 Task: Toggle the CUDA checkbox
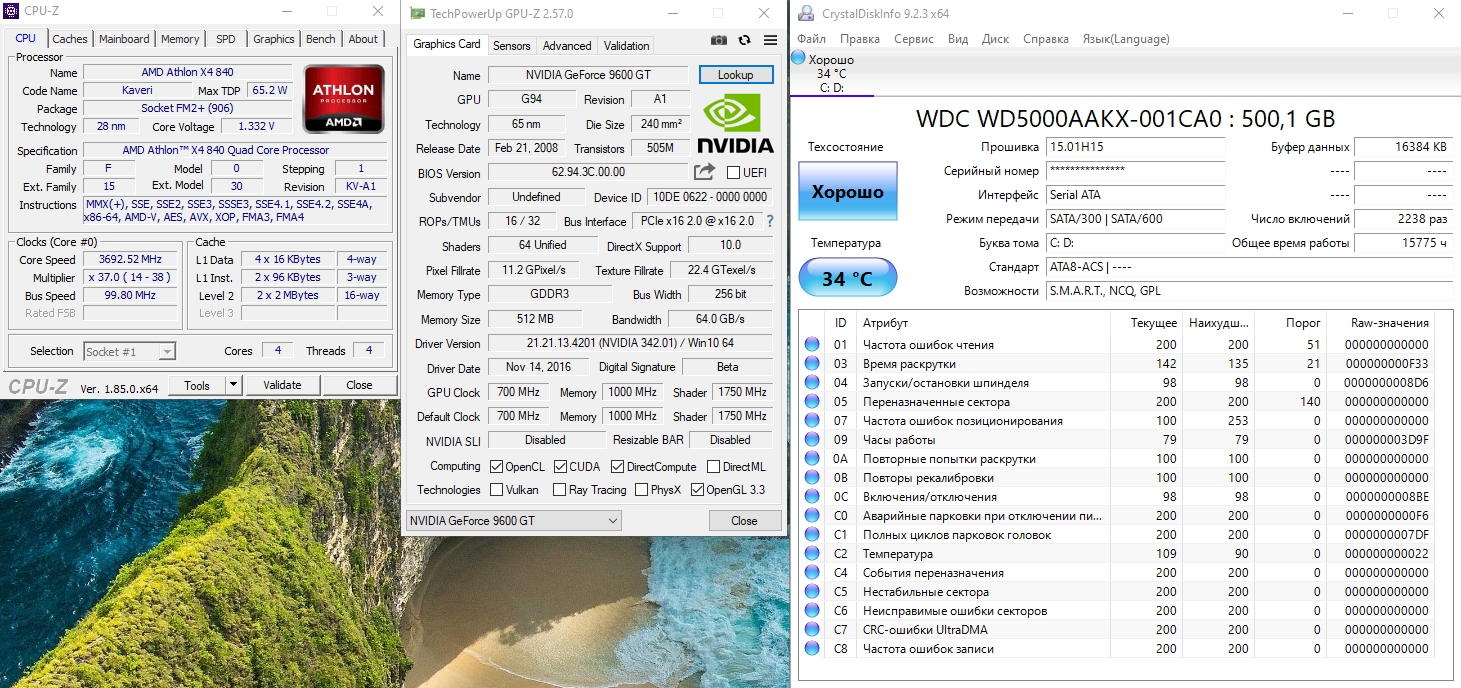(561, 467)
